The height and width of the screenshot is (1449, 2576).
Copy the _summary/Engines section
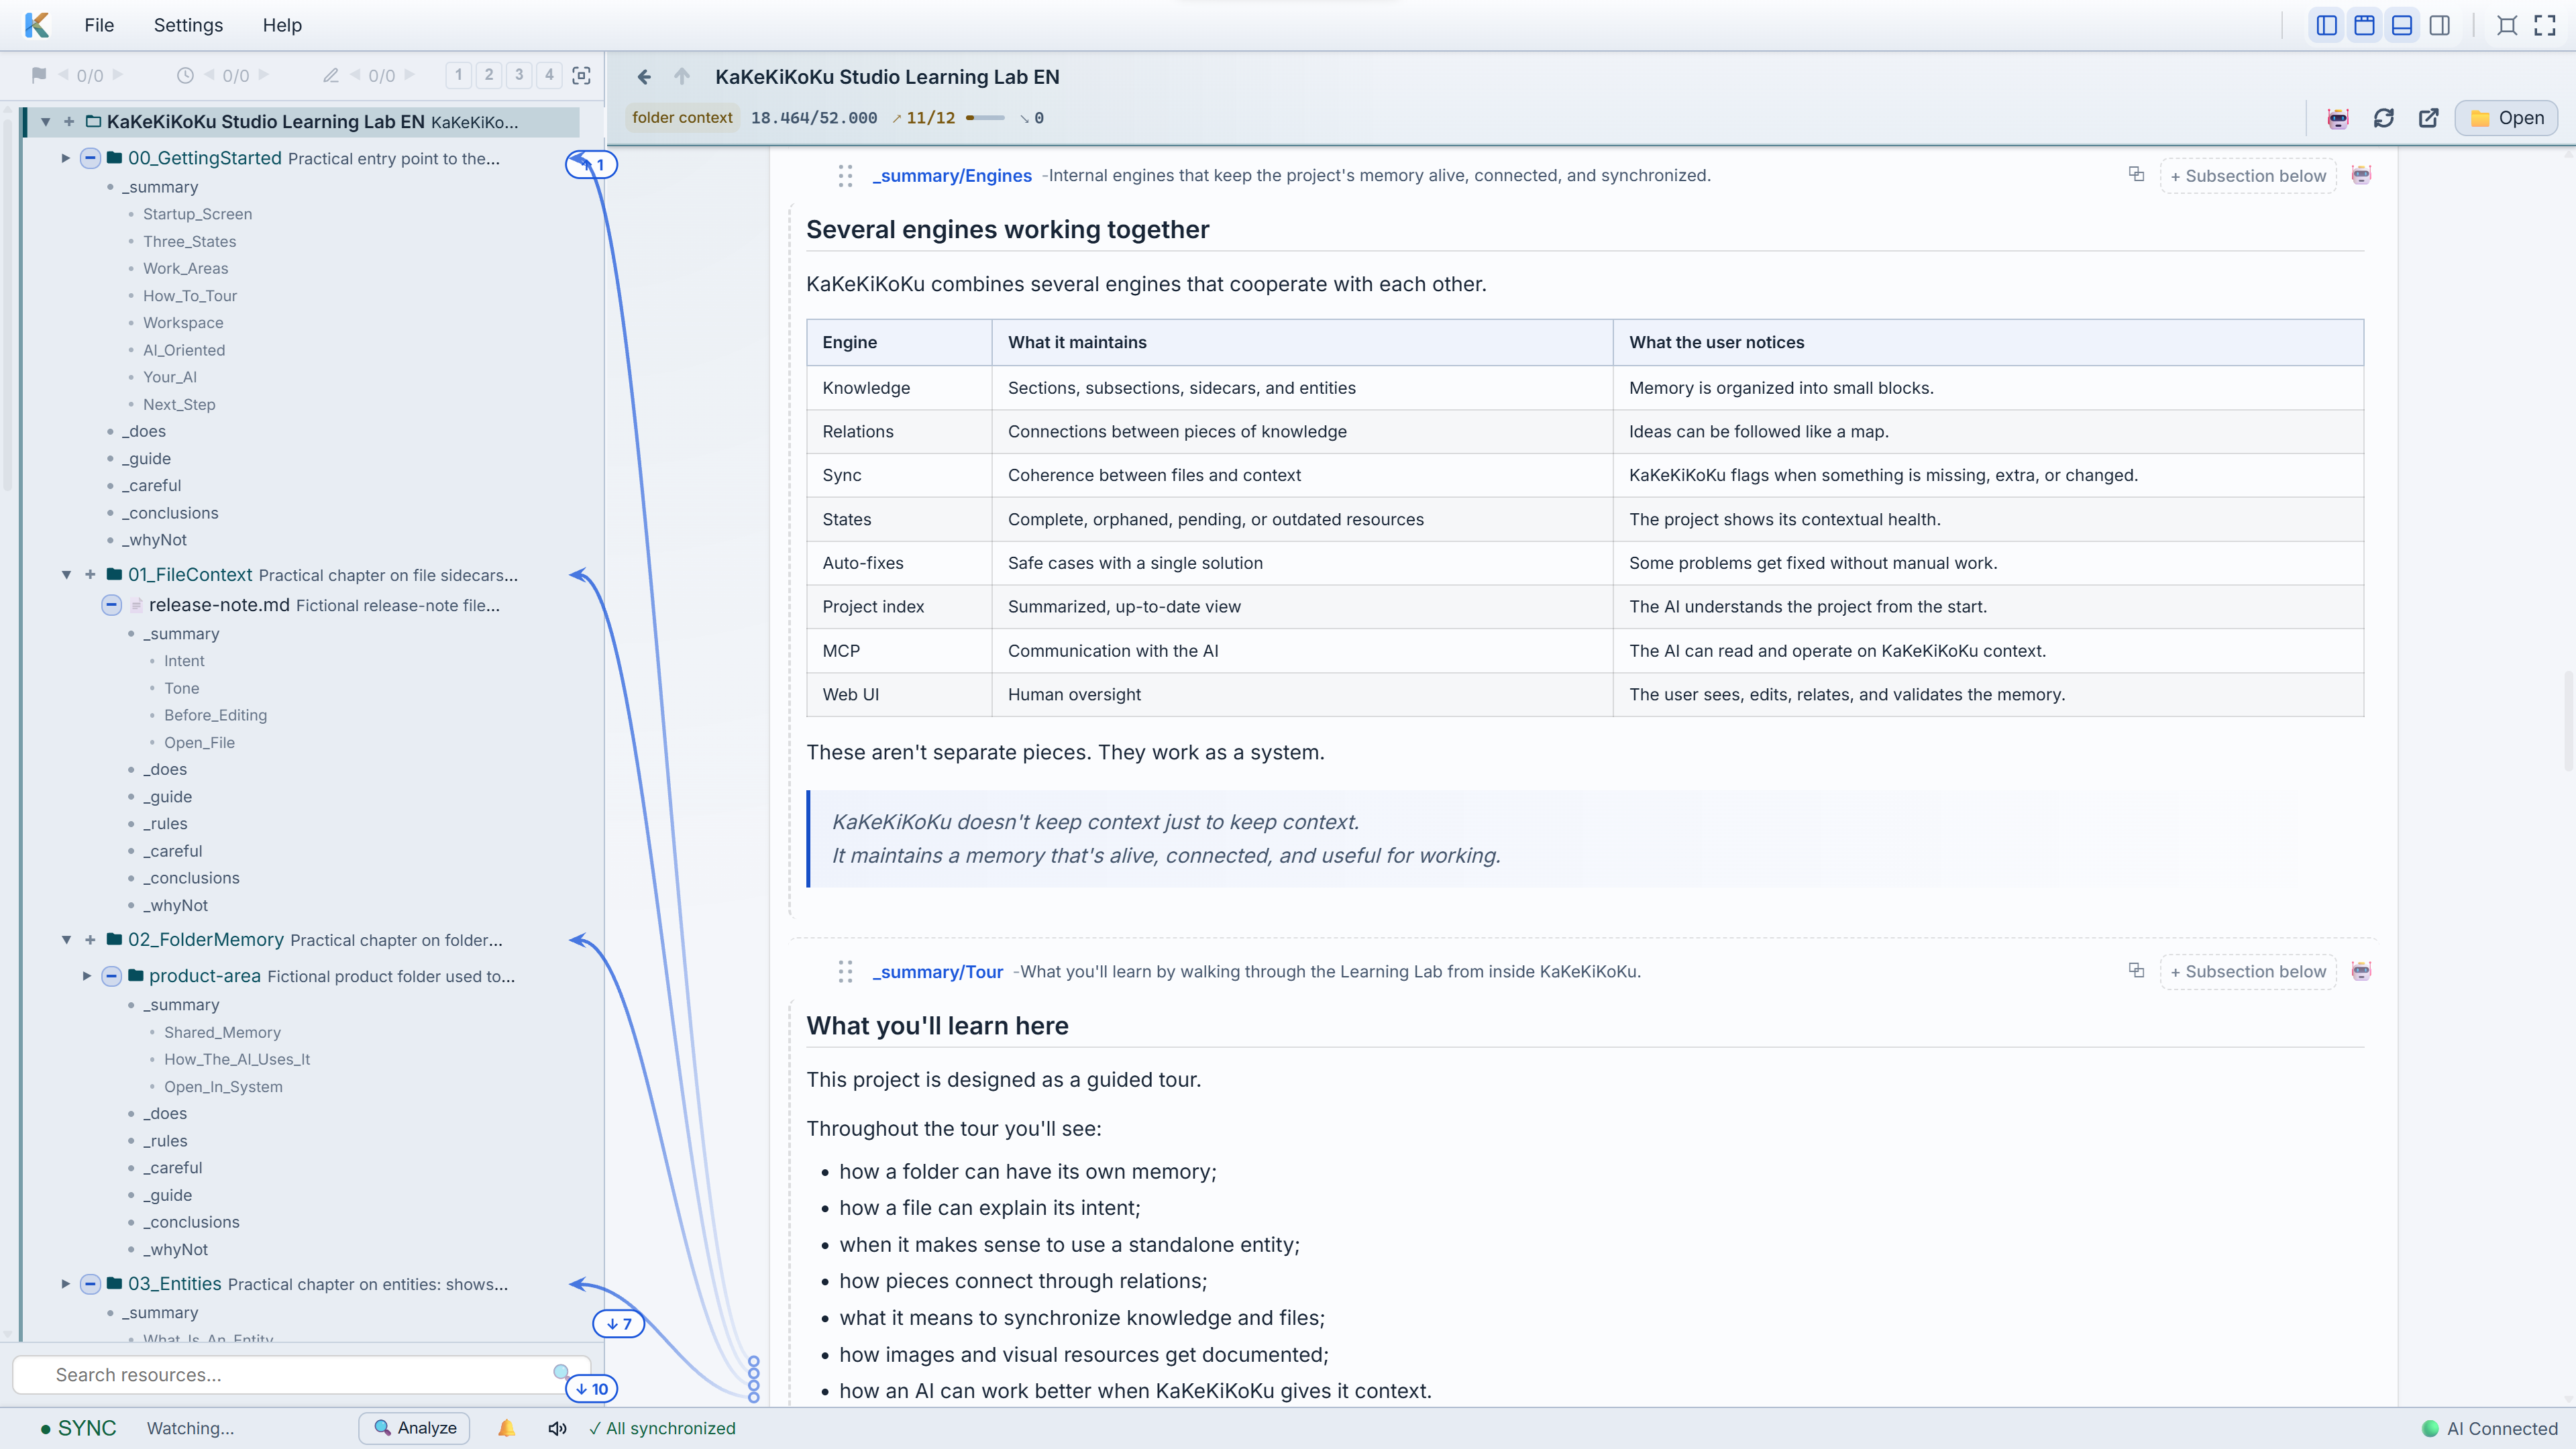pos(2137,174)
